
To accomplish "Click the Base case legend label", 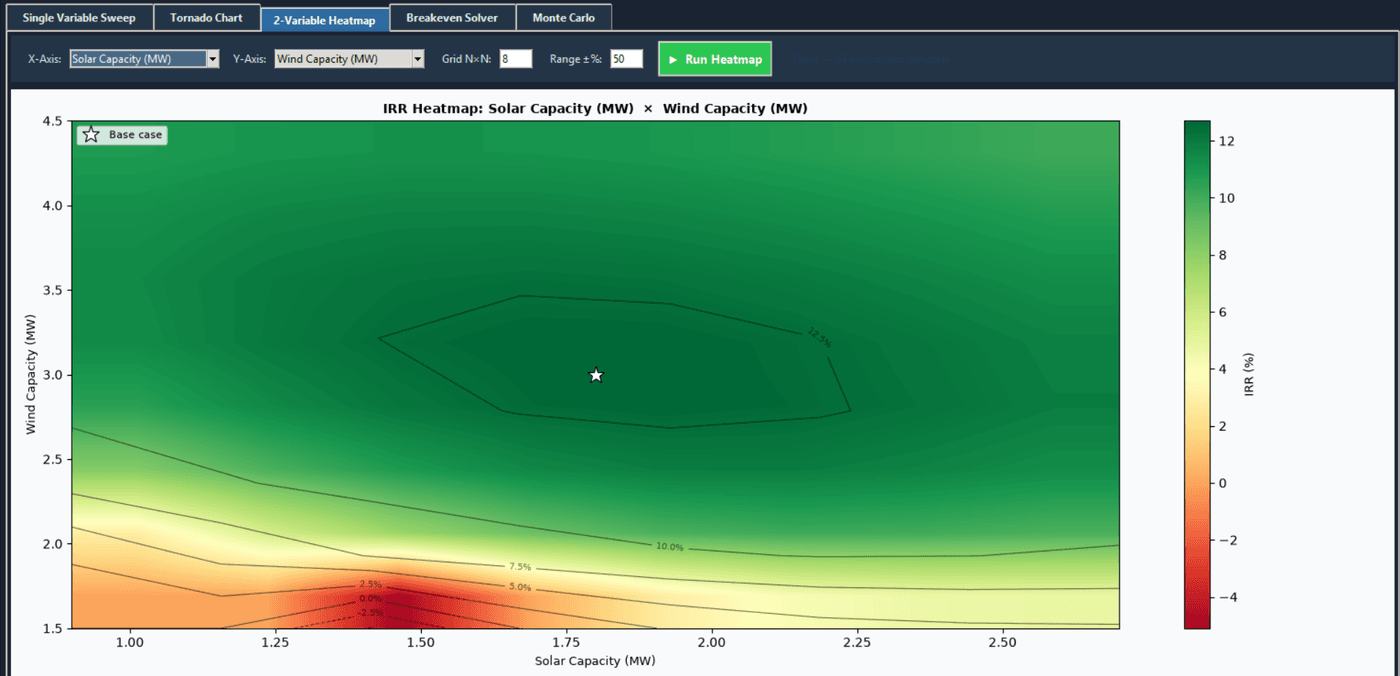I will point(135,135).
